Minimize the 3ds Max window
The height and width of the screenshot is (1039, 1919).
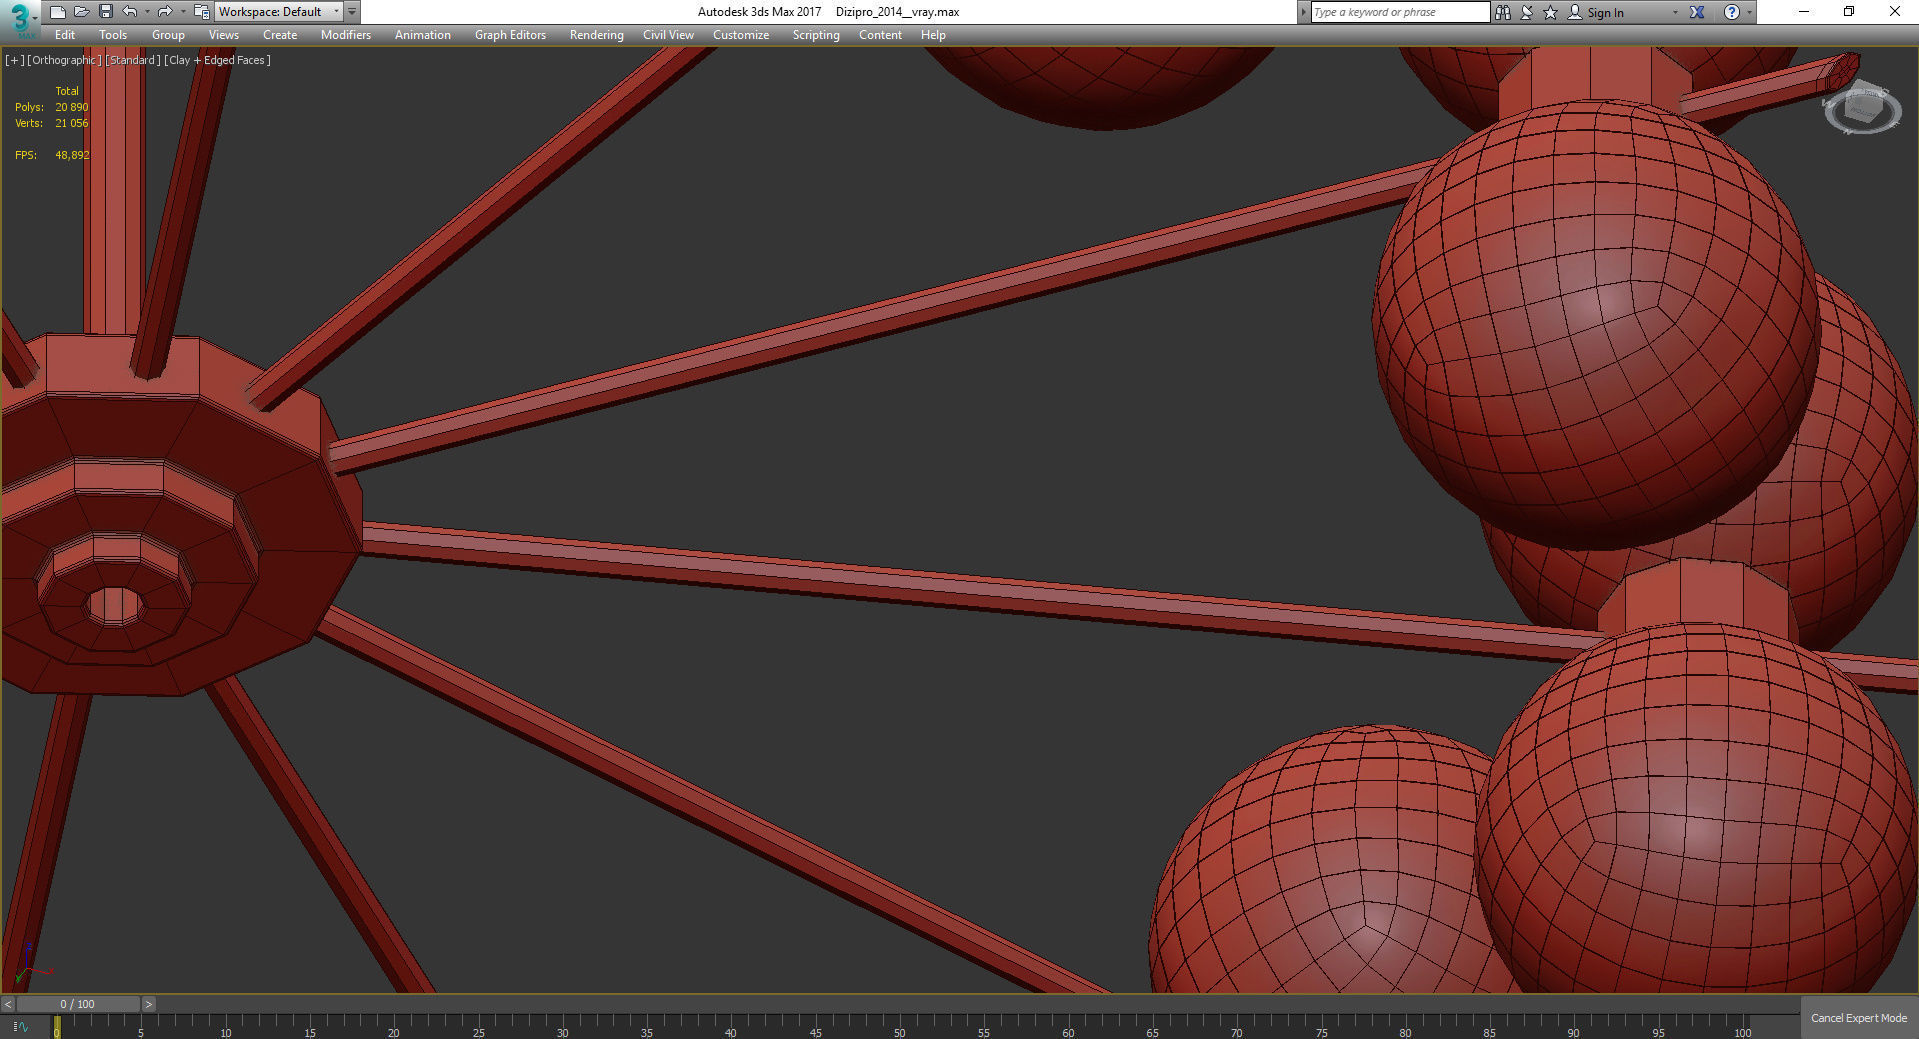pos(1804,12)
